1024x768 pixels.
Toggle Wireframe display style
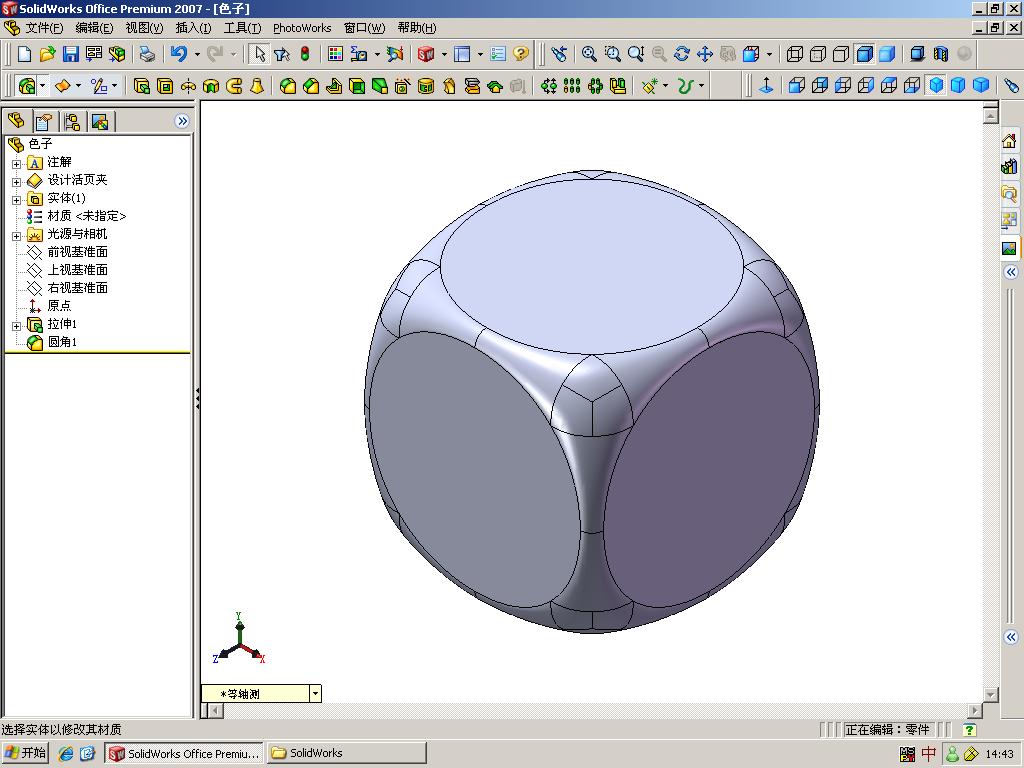[795, 54]
